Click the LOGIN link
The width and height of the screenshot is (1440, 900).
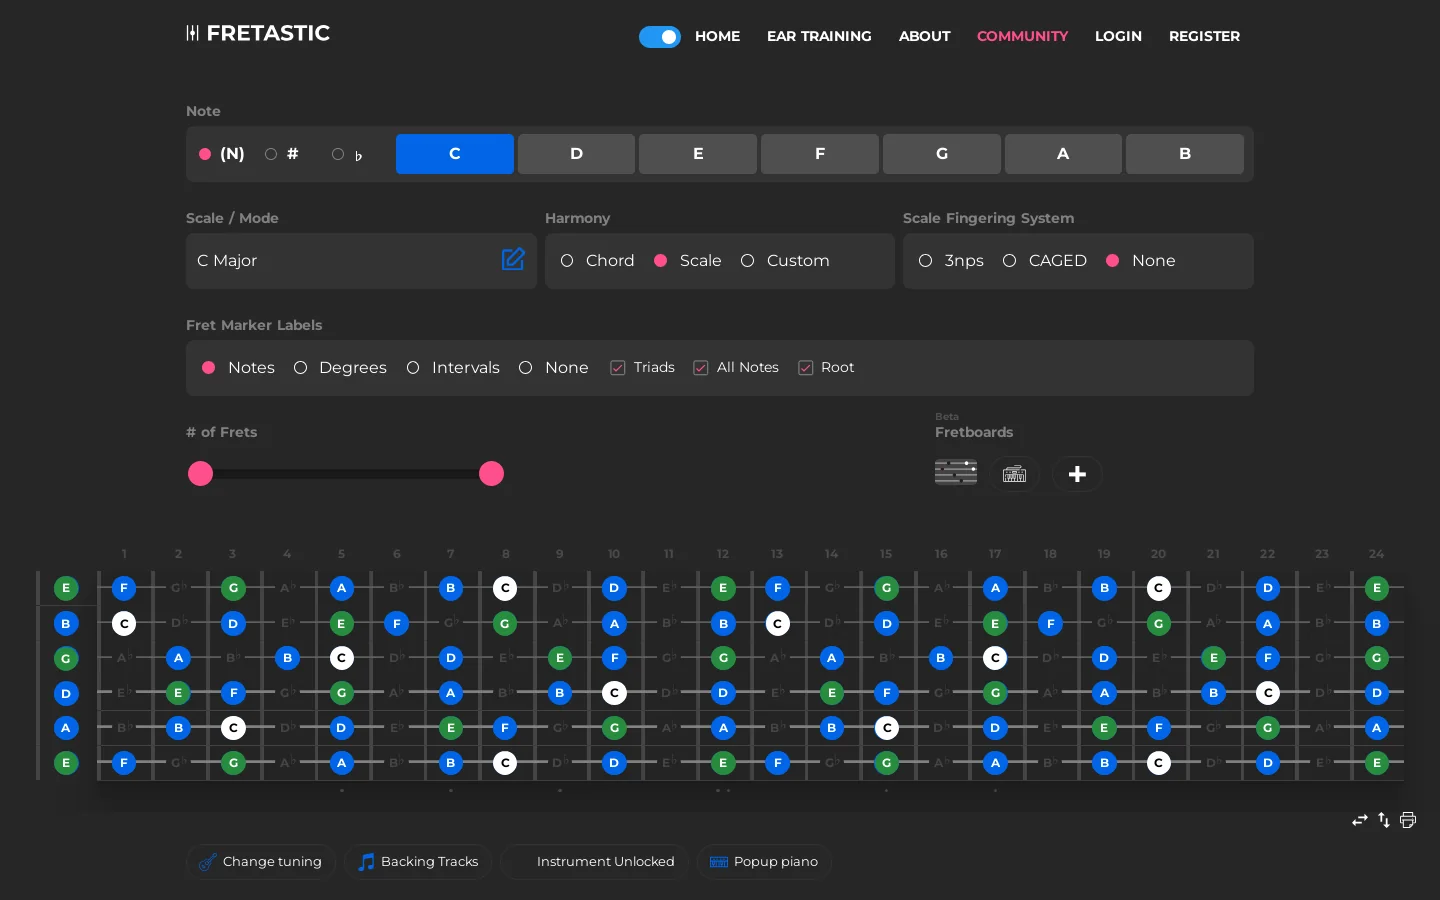click(1118, 36)
